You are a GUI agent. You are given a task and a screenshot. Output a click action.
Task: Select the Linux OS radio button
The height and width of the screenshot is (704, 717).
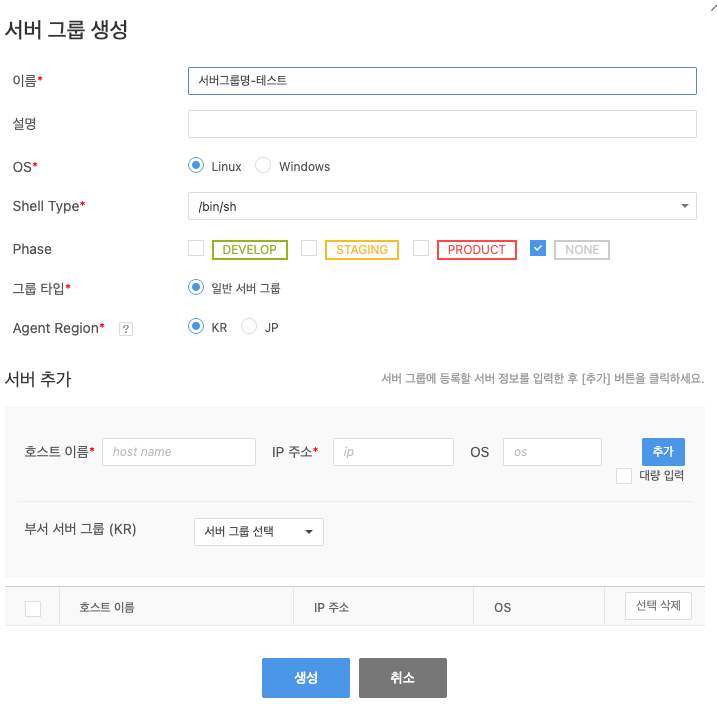coord(196,165)
